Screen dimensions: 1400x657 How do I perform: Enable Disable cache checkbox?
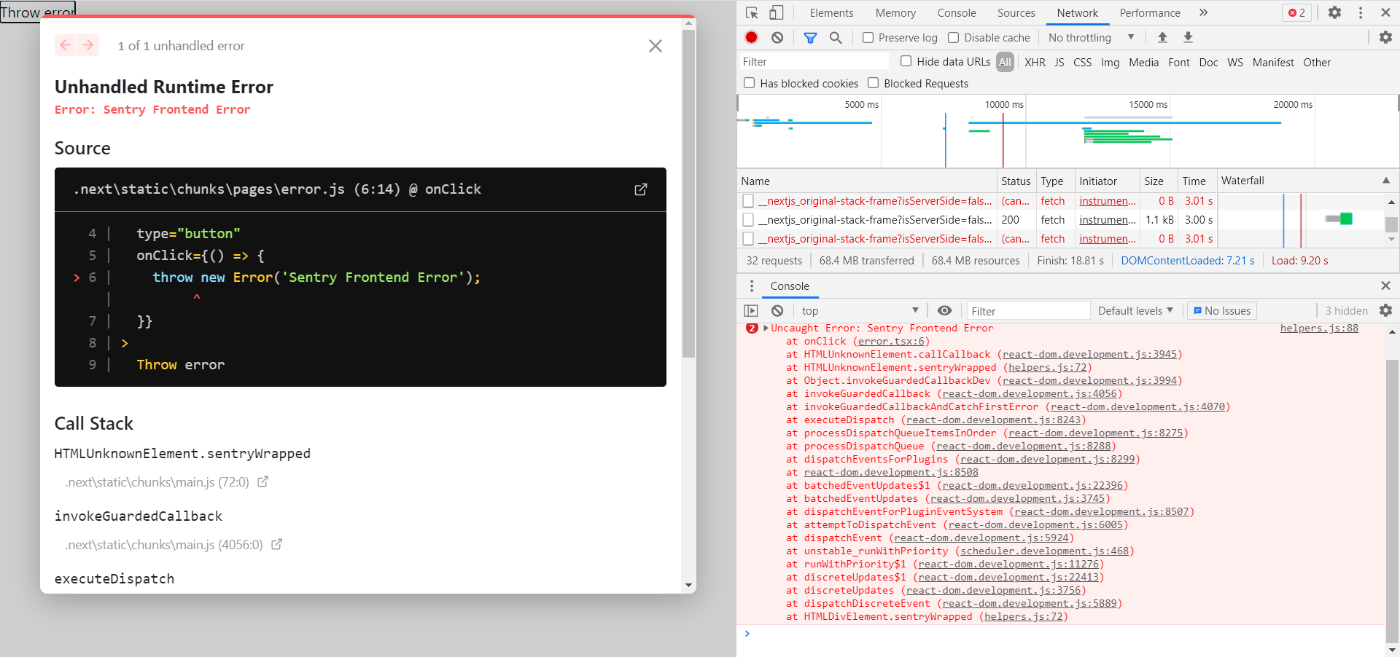953,38
